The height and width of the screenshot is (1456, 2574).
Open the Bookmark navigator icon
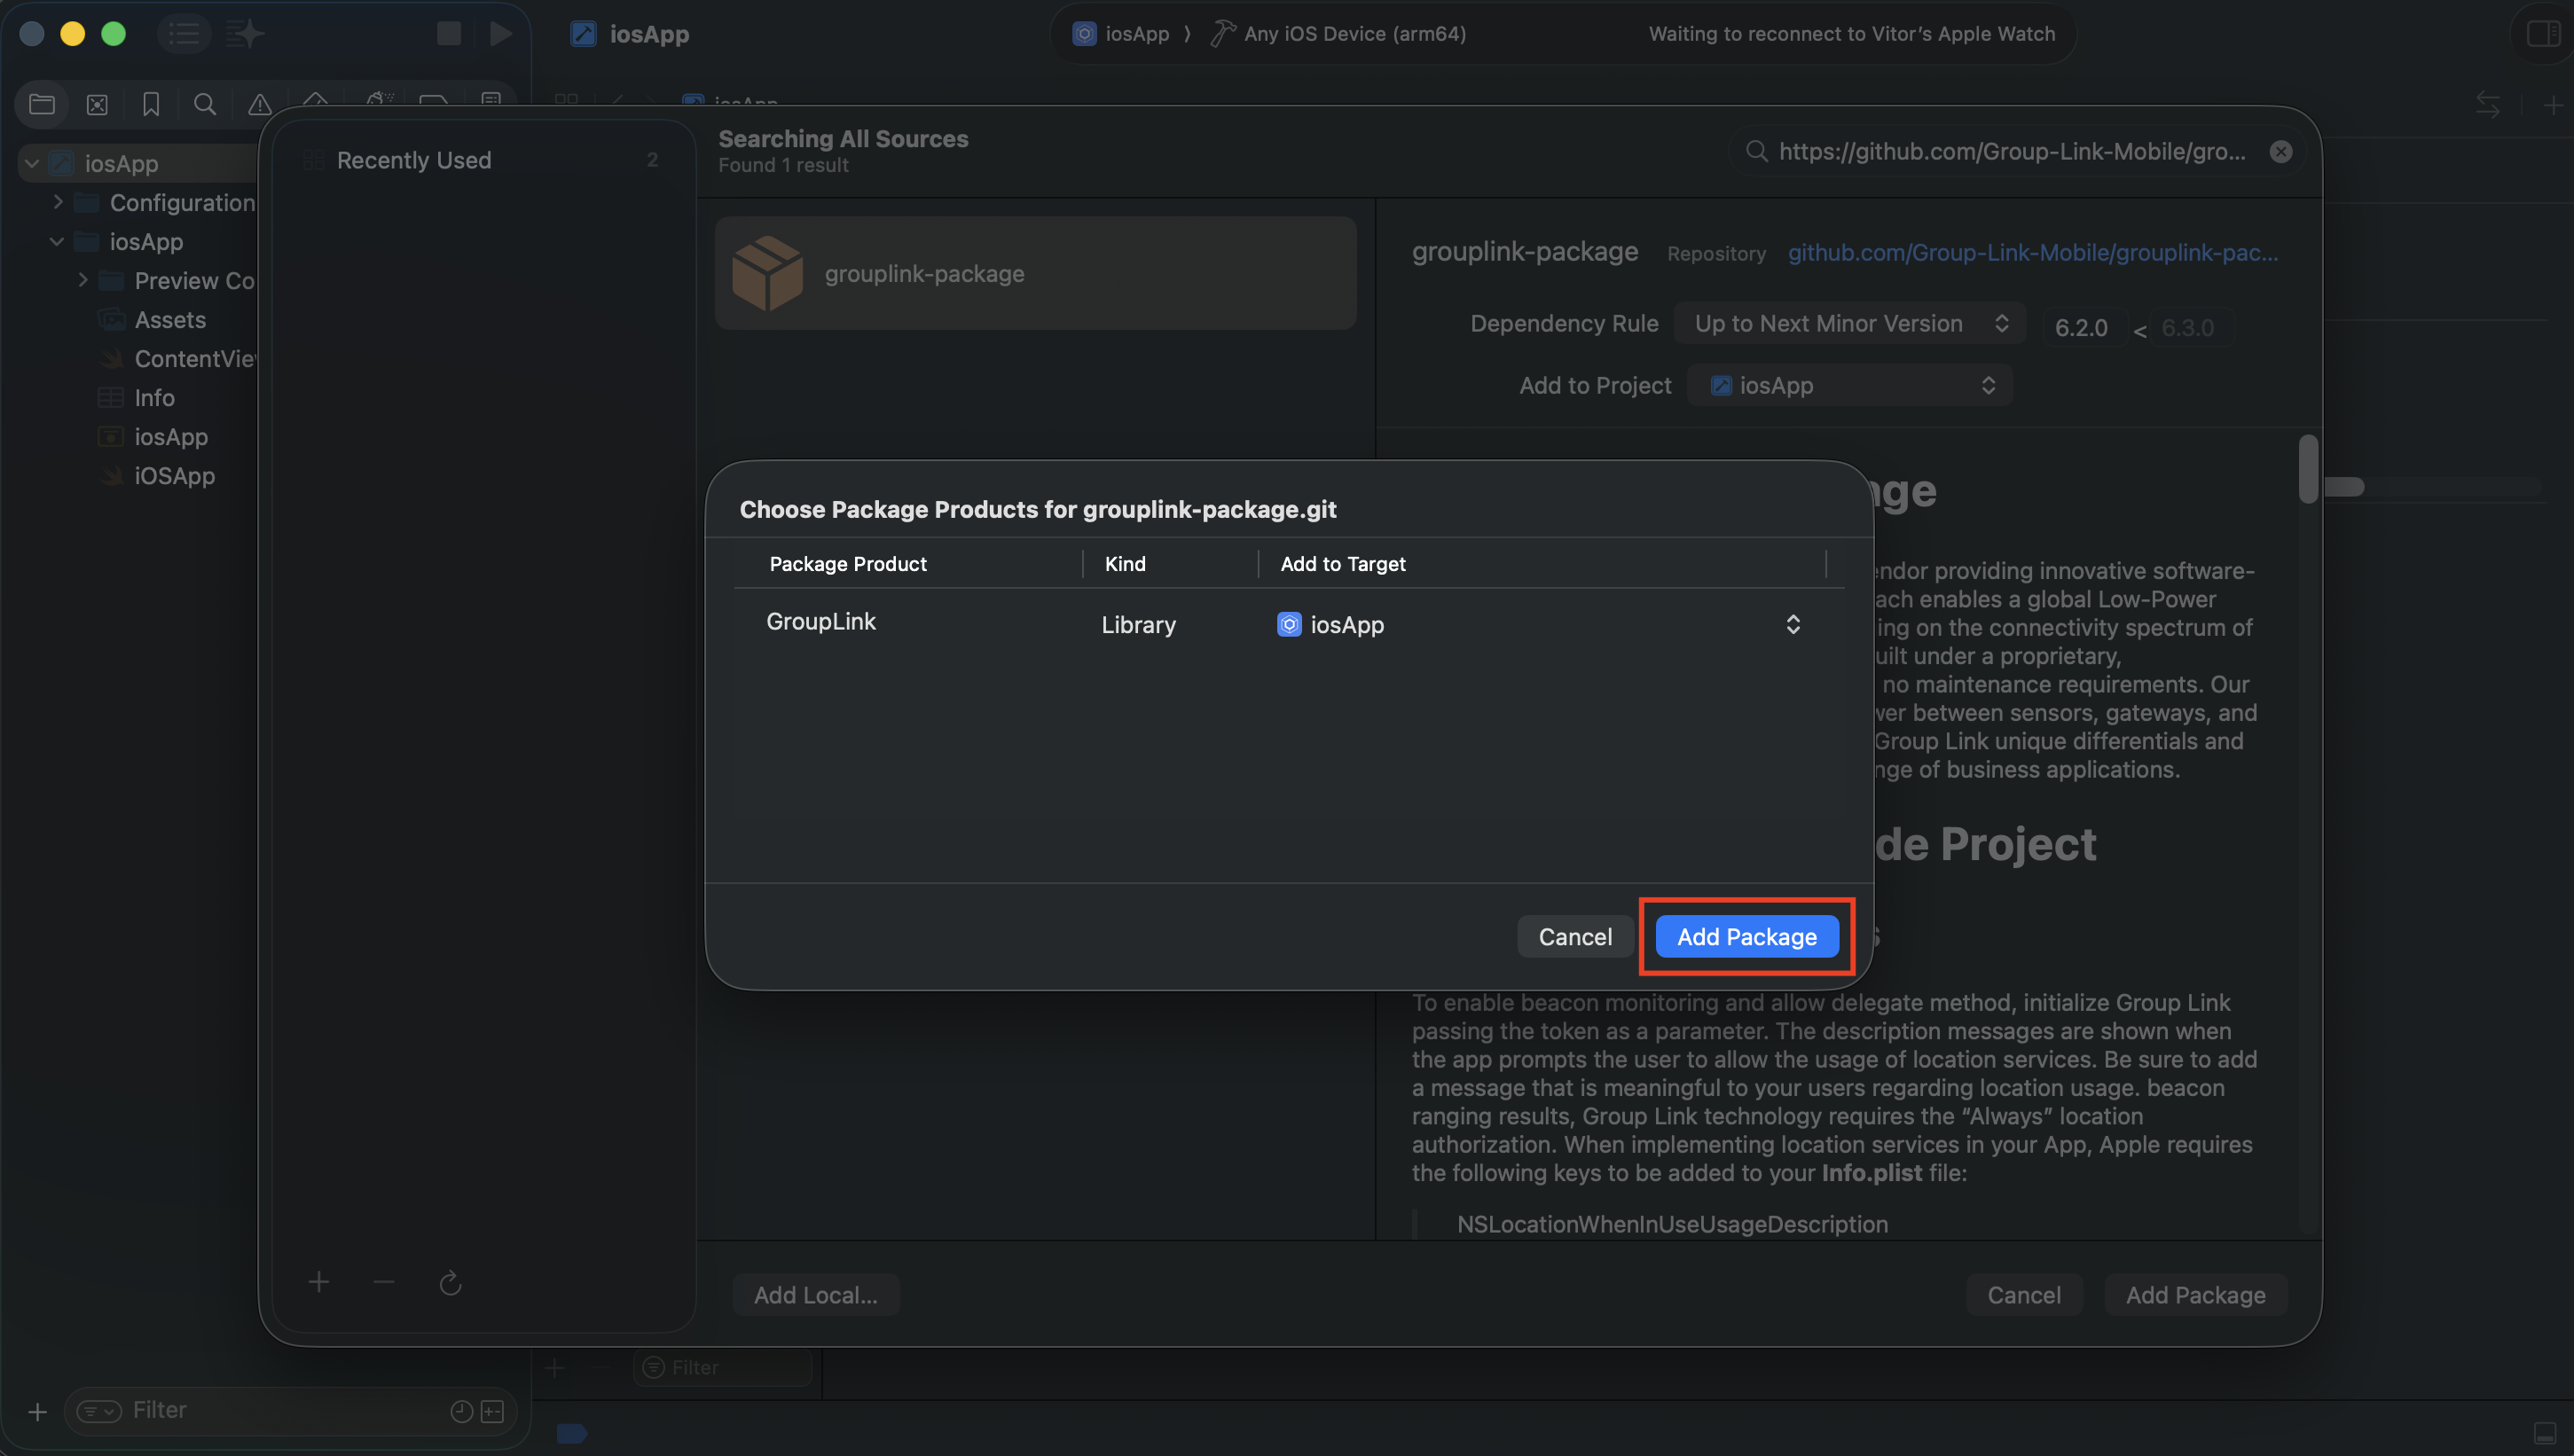pos(151,104)
